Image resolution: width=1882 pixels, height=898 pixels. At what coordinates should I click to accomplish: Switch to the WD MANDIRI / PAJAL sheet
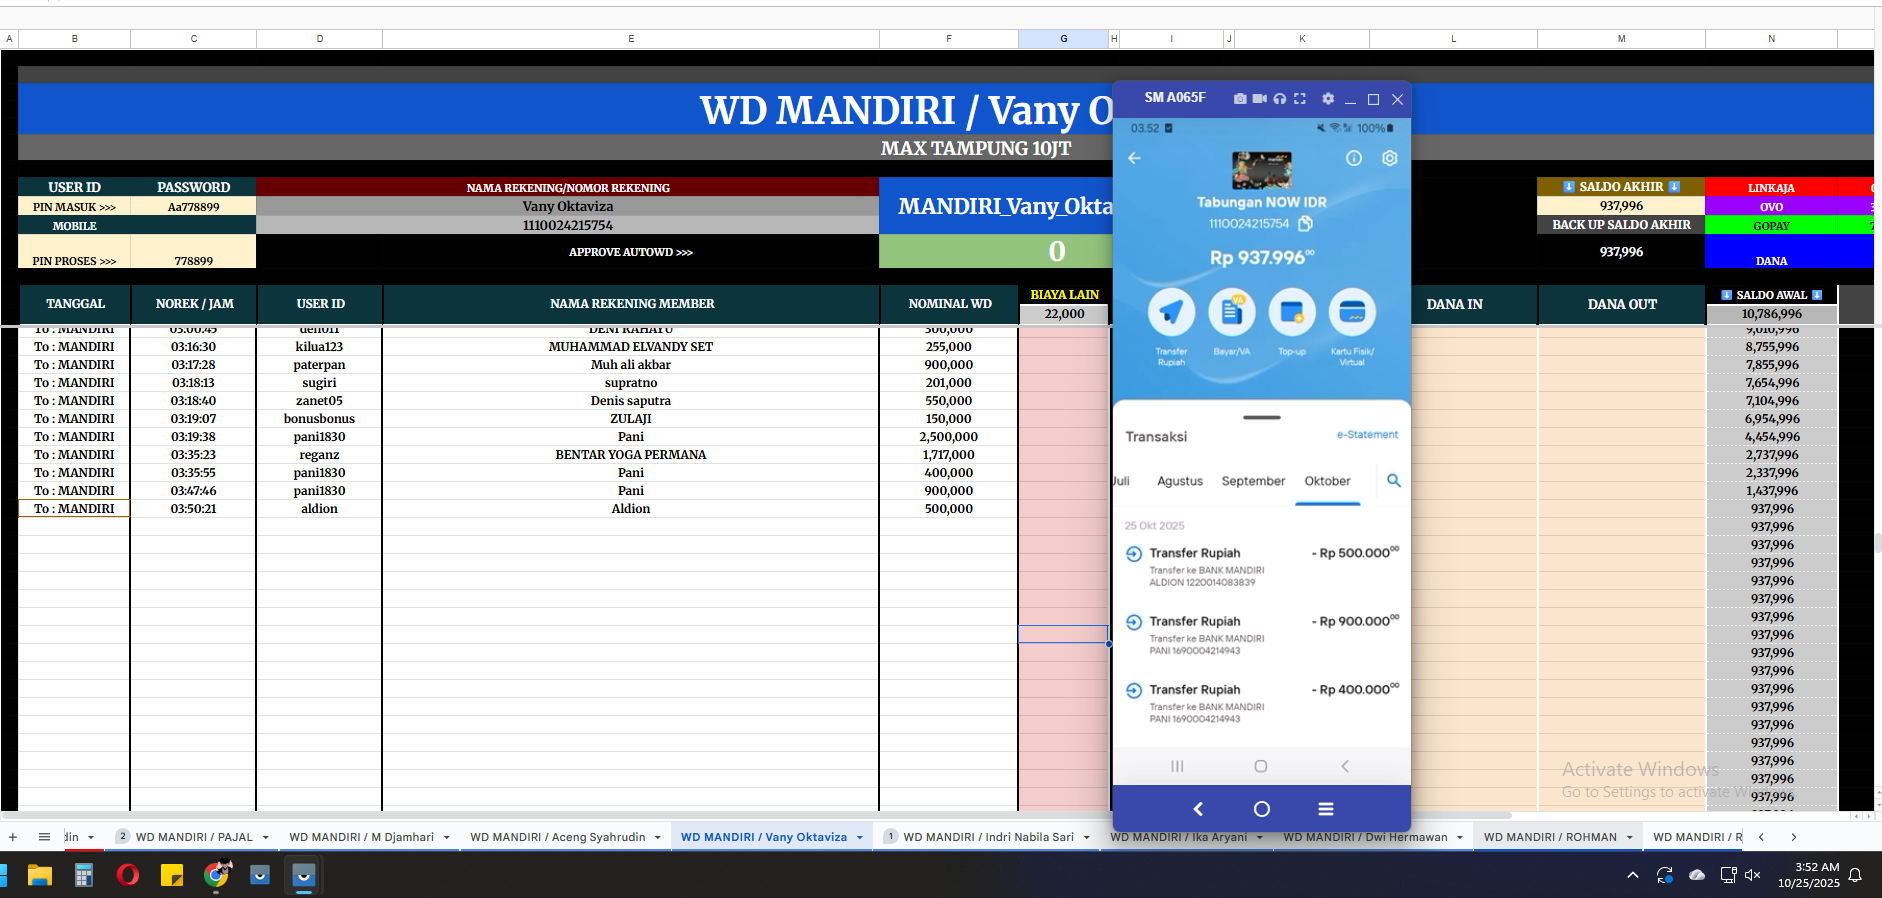[x=194, y=837]
